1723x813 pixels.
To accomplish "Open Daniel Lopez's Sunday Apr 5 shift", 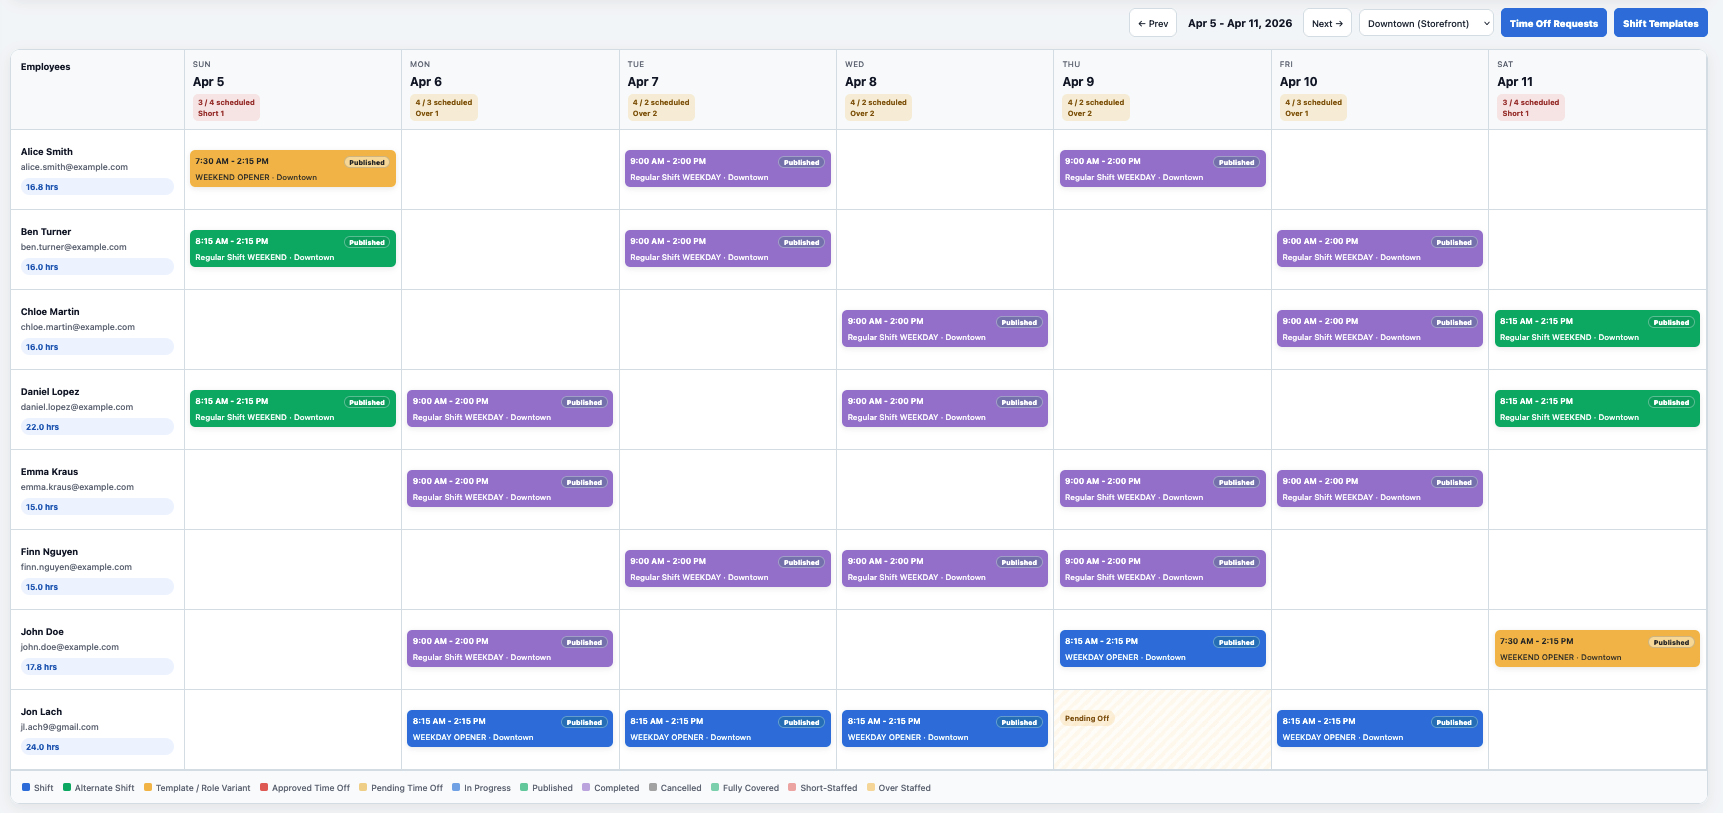I will tap(293, 408).
